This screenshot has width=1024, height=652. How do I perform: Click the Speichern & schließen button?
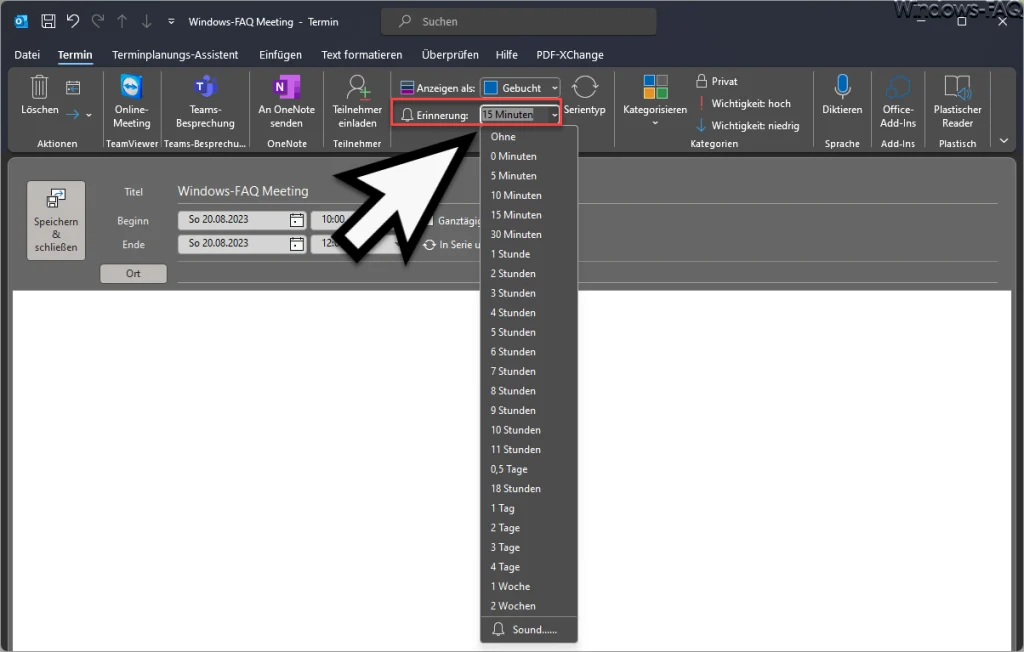point(56,220)
